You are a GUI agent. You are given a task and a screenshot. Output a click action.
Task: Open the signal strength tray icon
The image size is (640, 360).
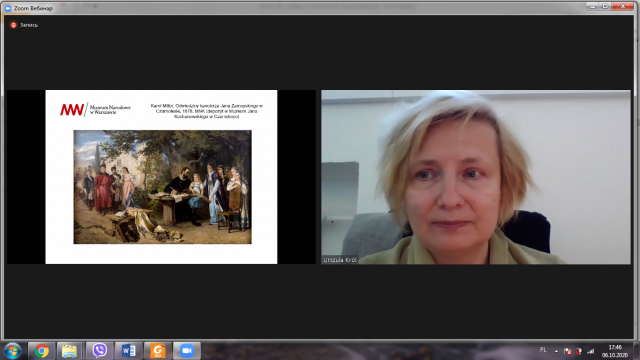pyautogui.click(x=591, y=351)
